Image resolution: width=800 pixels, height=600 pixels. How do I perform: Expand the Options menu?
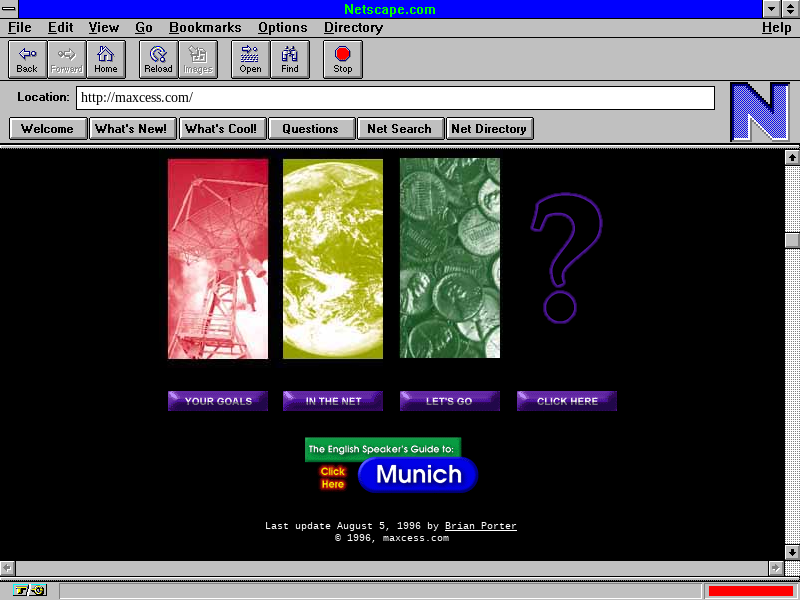click(282, 28)
